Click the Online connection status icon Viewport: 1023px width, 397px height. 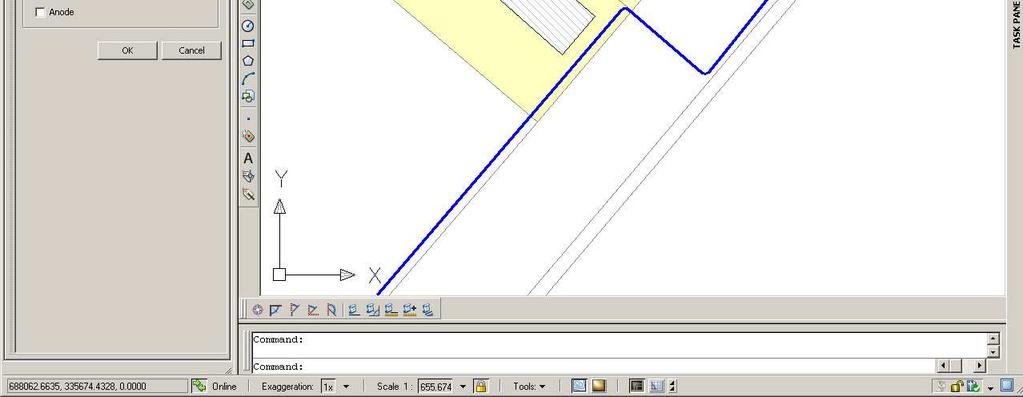pyautogui.click(x=199, y=386)
